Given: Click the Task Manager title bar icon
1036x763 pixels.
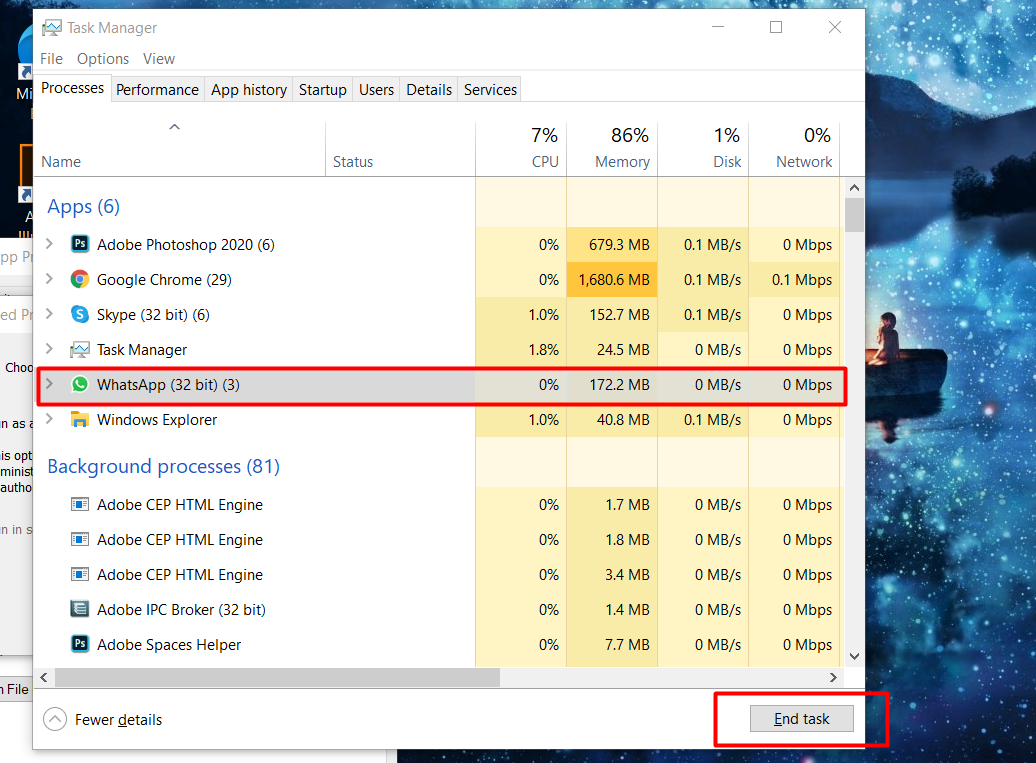Looking at the screenshot, I should click(52, 28).
